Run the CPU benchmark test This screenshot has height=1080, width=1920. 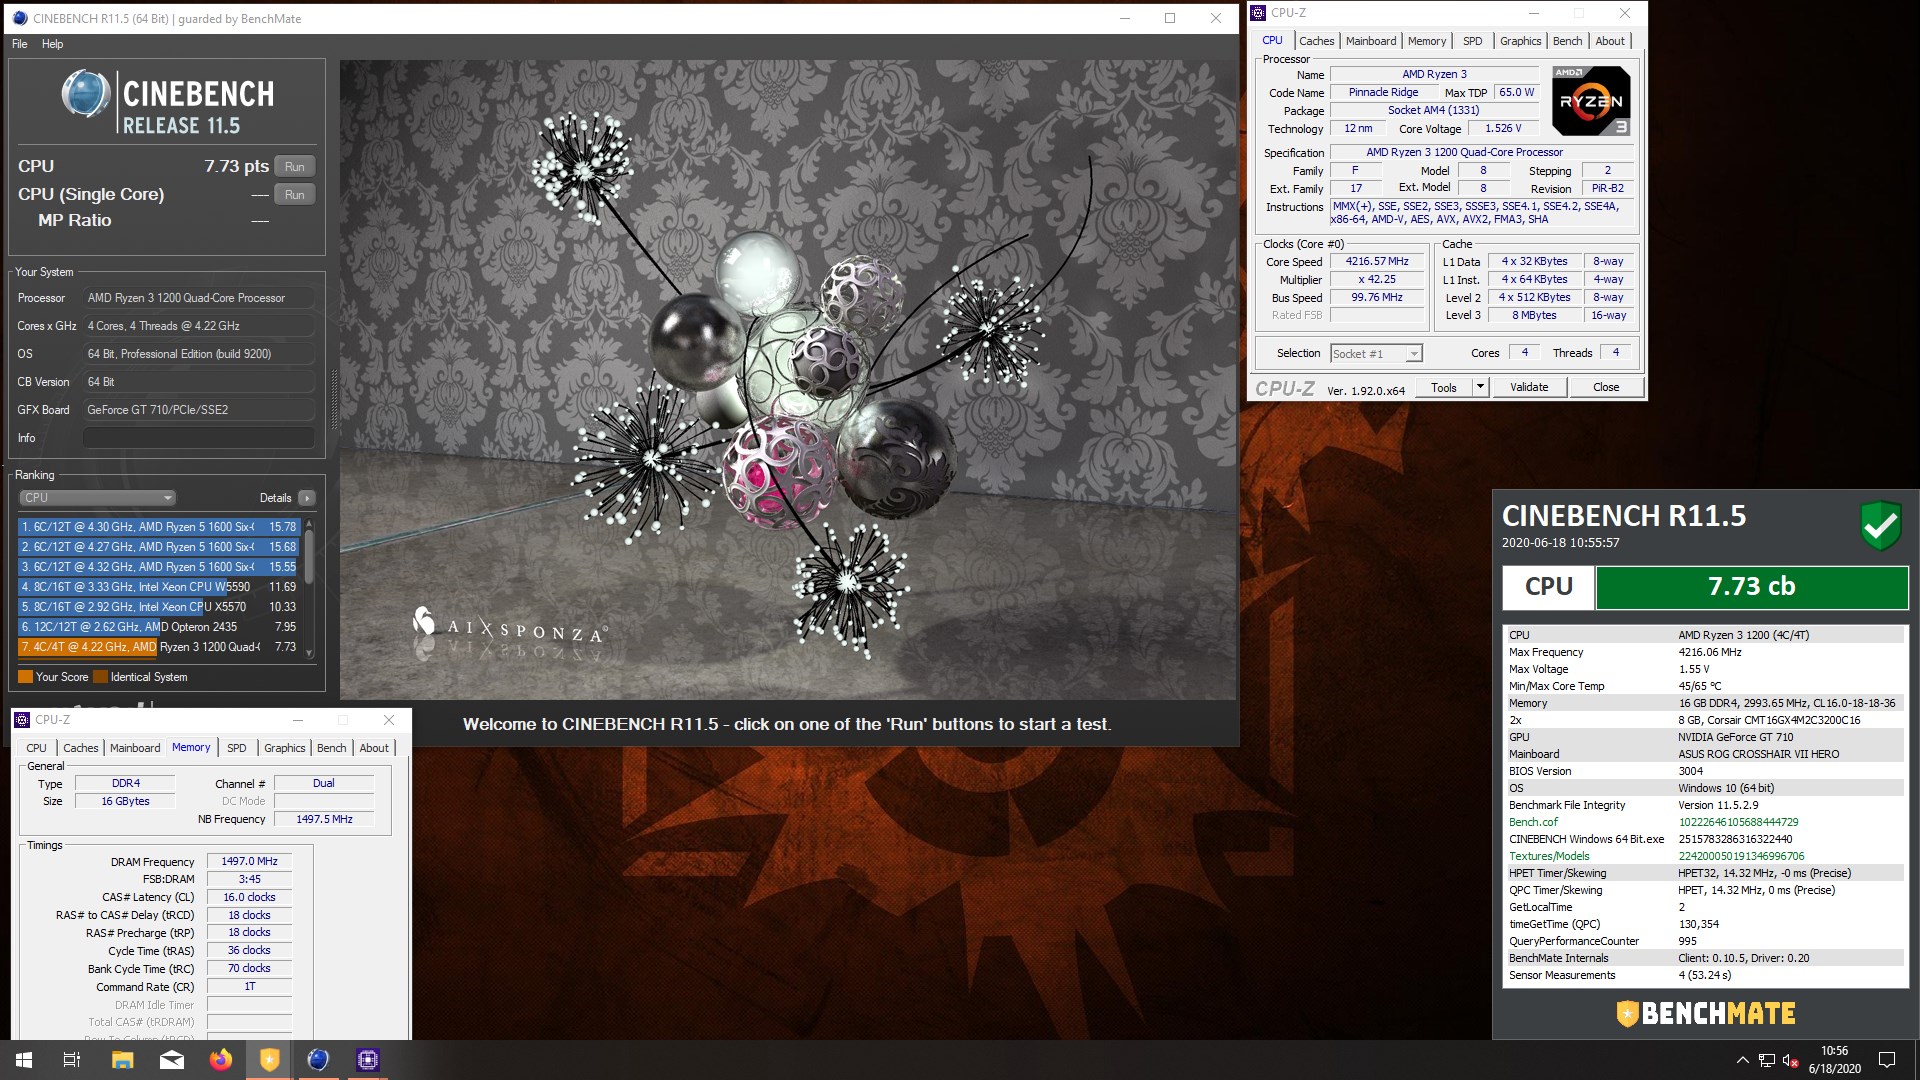click(295, 167)
